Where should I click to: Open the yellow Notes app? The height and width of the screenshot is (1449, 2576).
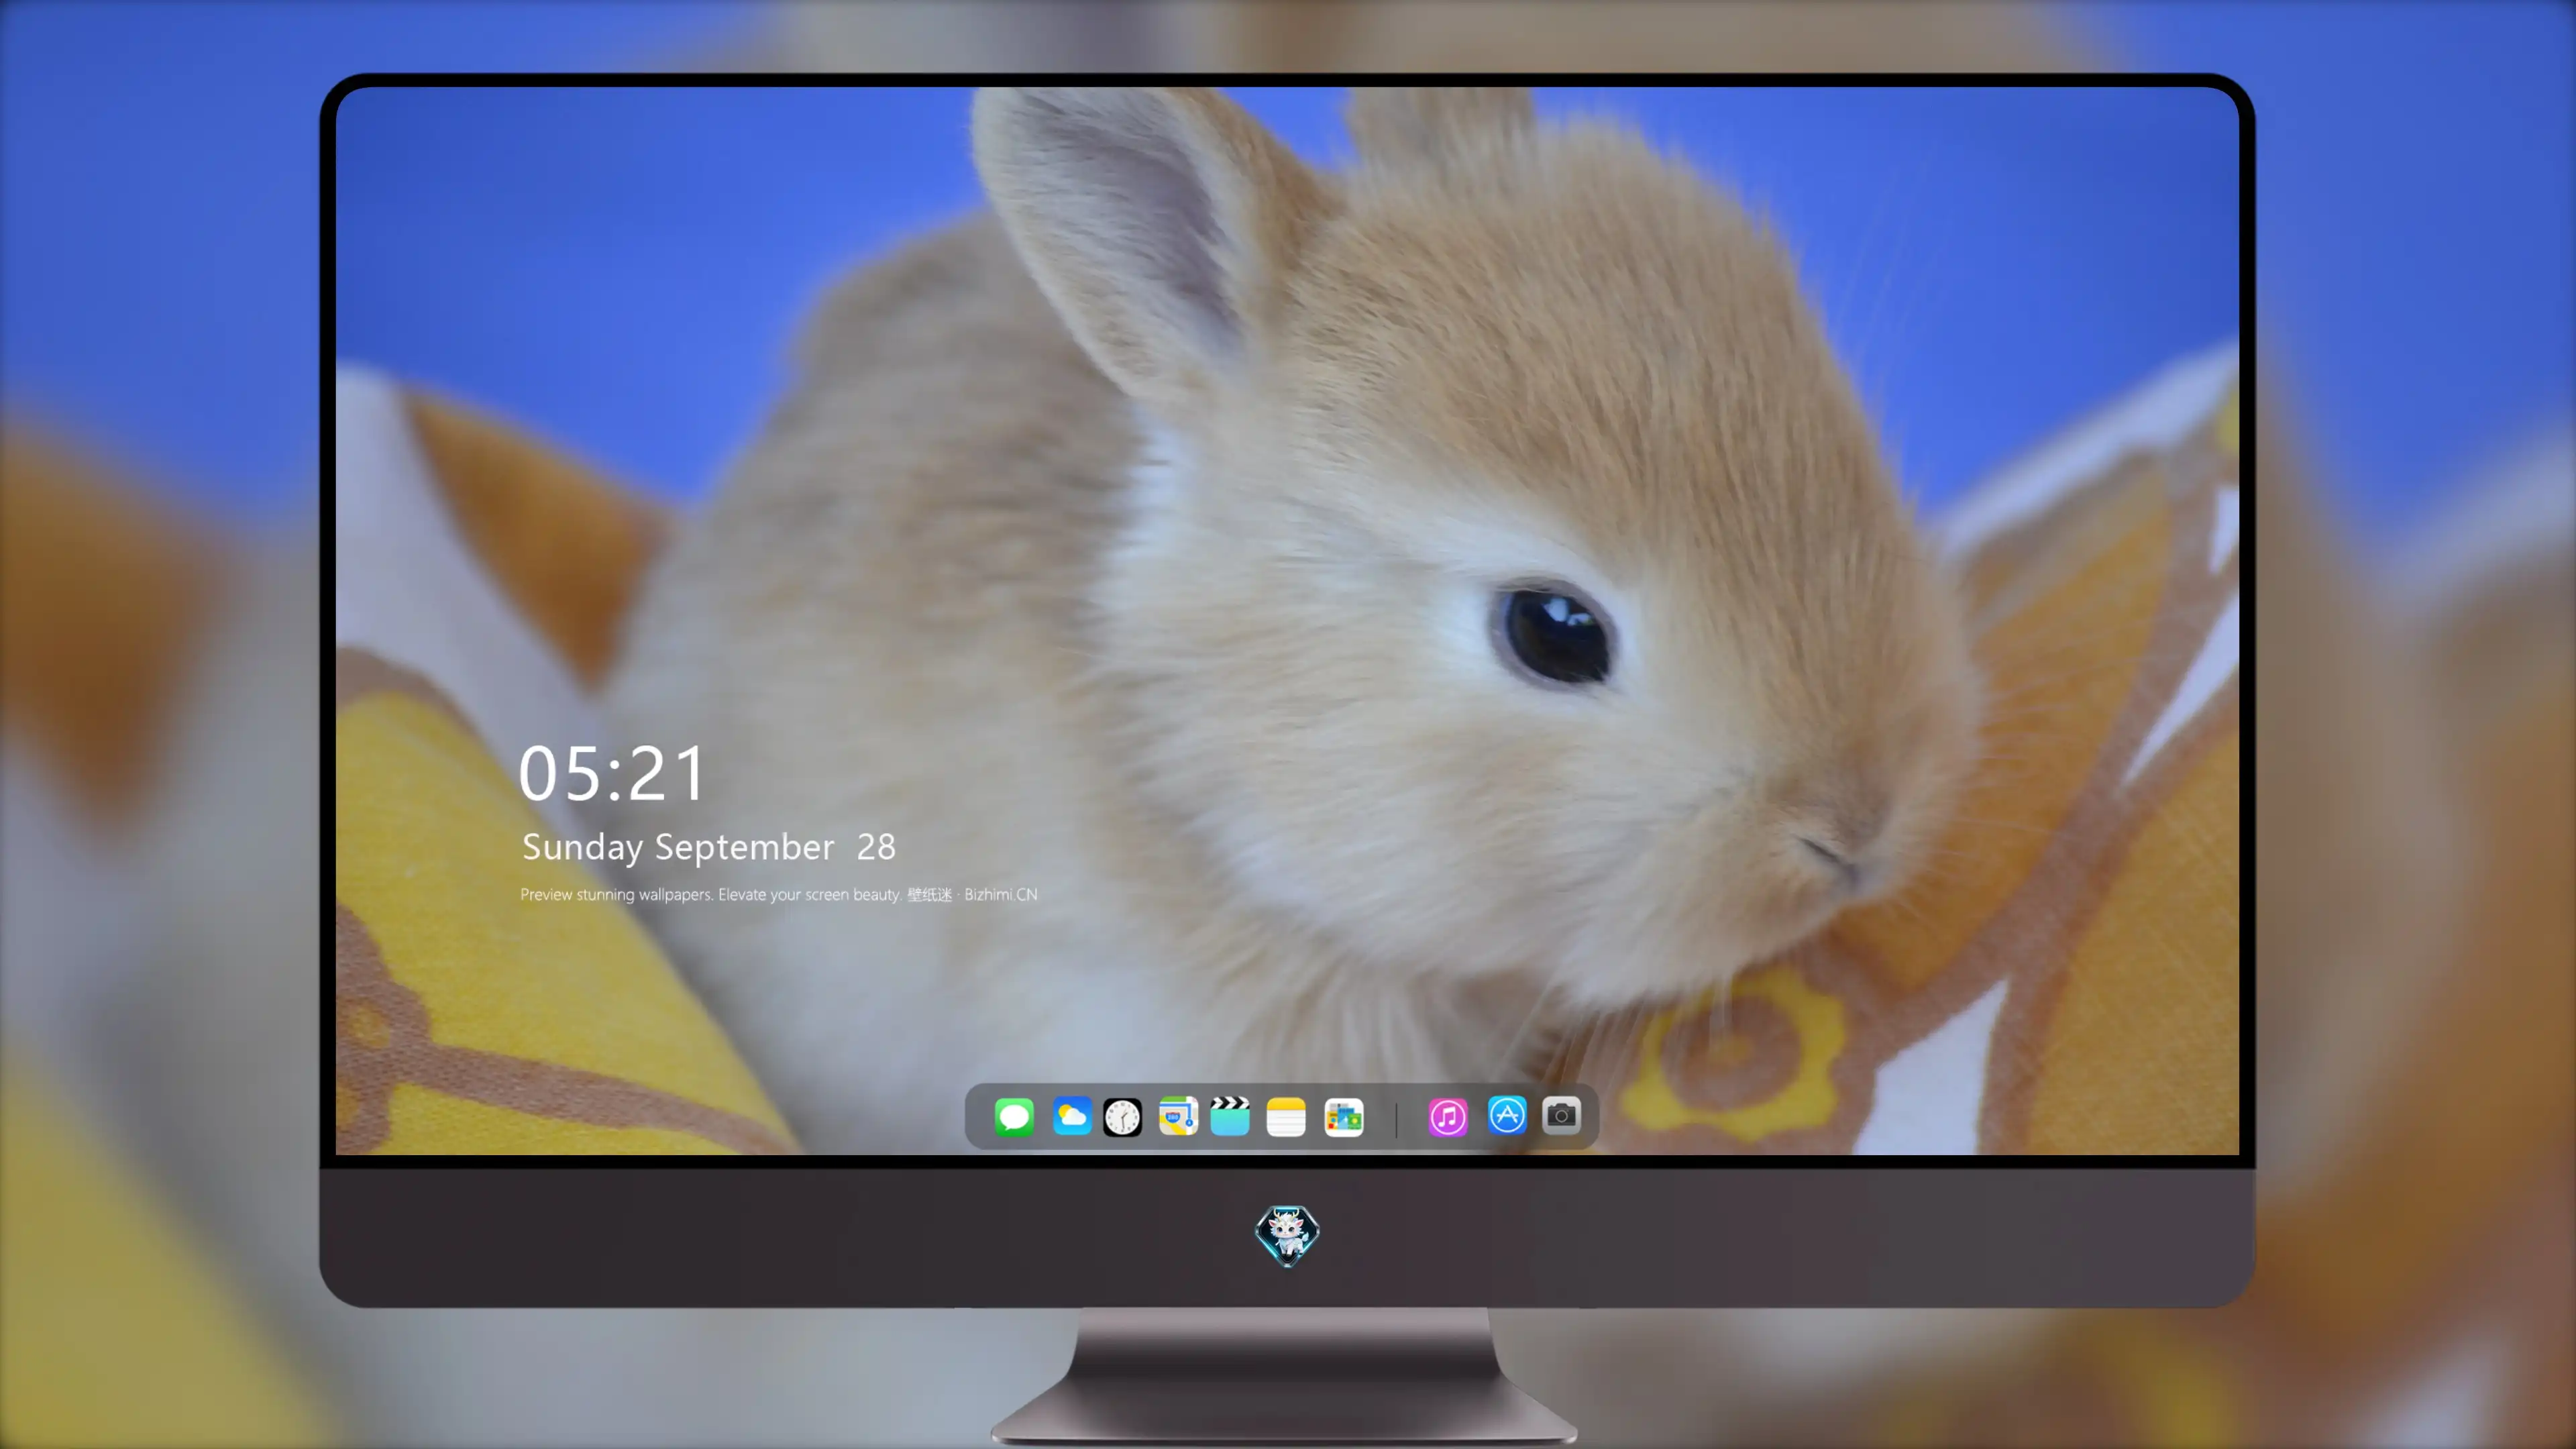tap(1286, 1117)
